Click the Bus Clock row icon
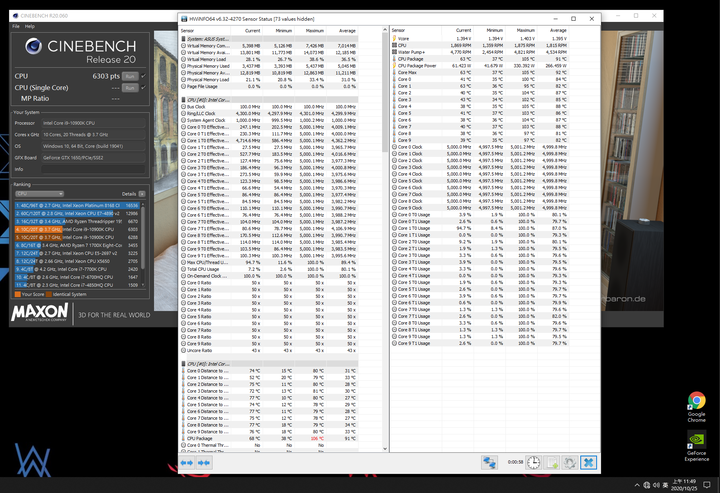Image resolution: width=720 pixels, height=493 pixels. 184,106
